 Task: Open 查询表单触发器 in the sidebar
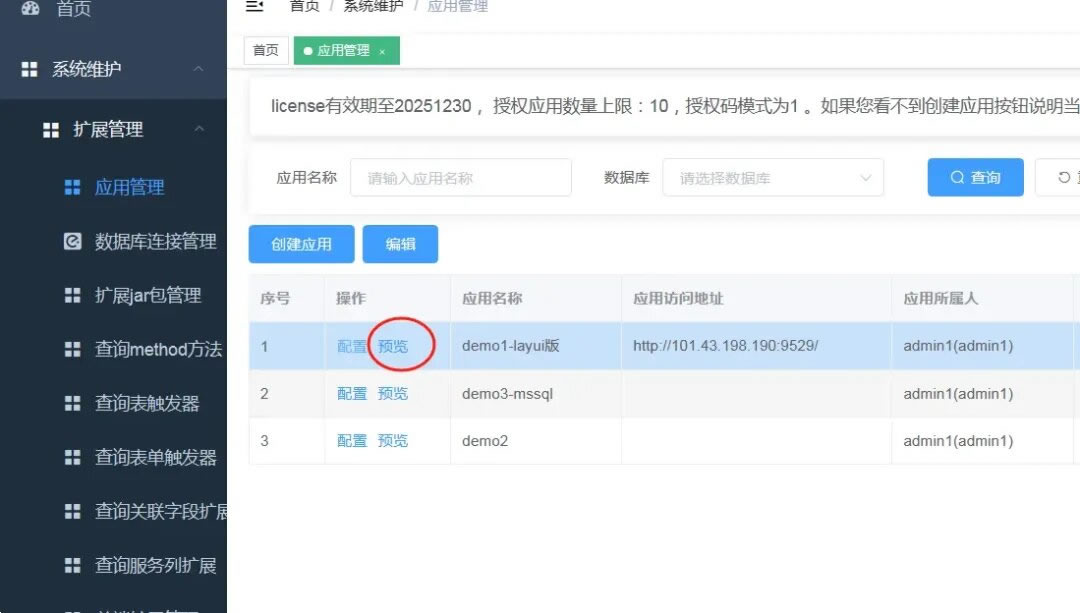[155, 457]
